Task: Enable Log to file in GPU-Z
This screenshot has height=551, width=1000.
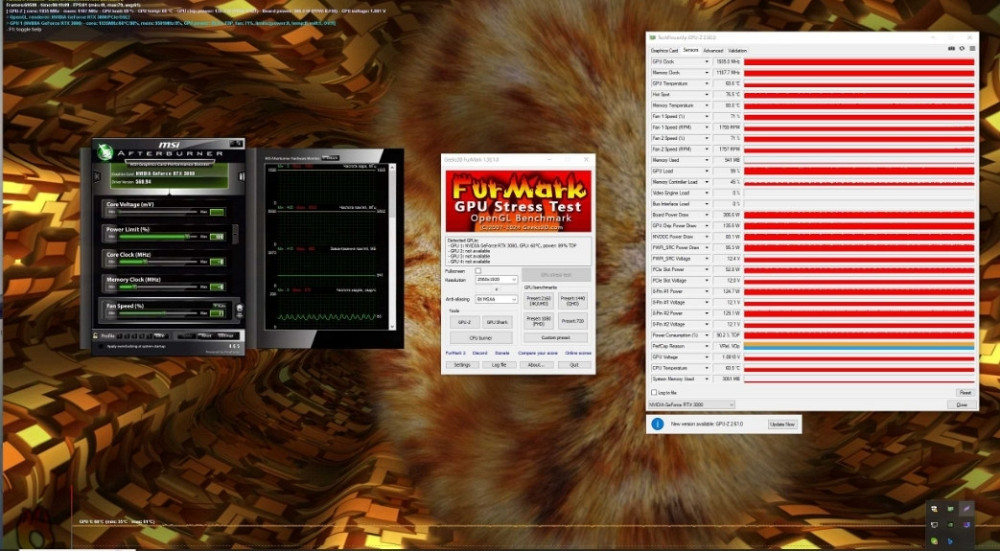Action: tap(654, 392)
